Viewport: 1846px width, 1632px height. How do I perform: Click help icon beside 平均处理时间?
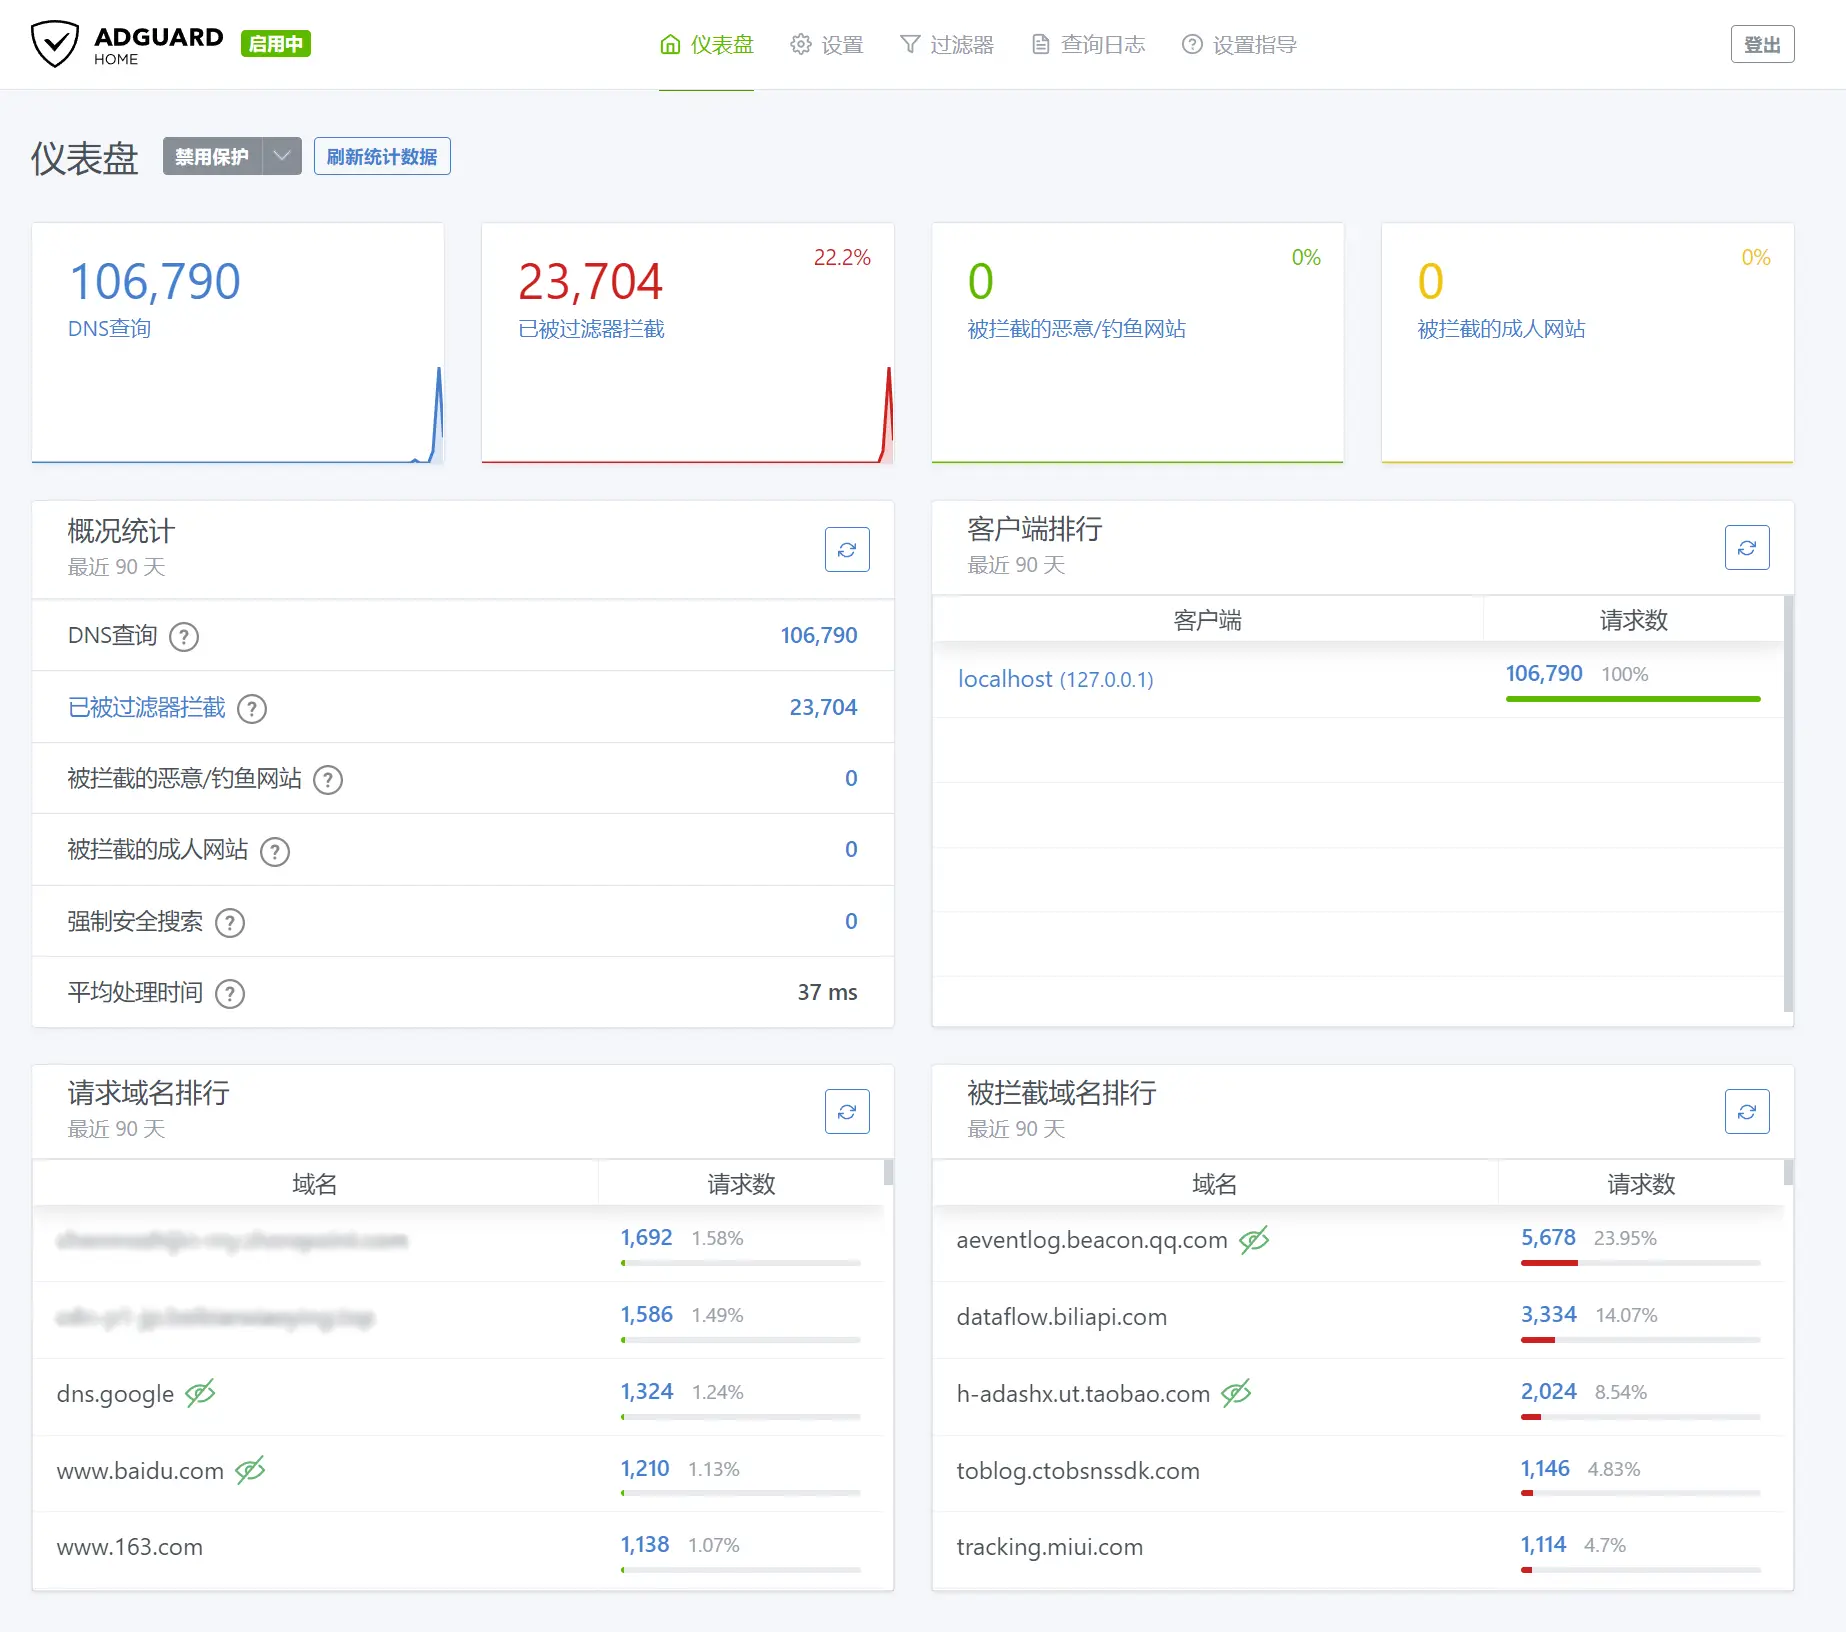[230, 994]
